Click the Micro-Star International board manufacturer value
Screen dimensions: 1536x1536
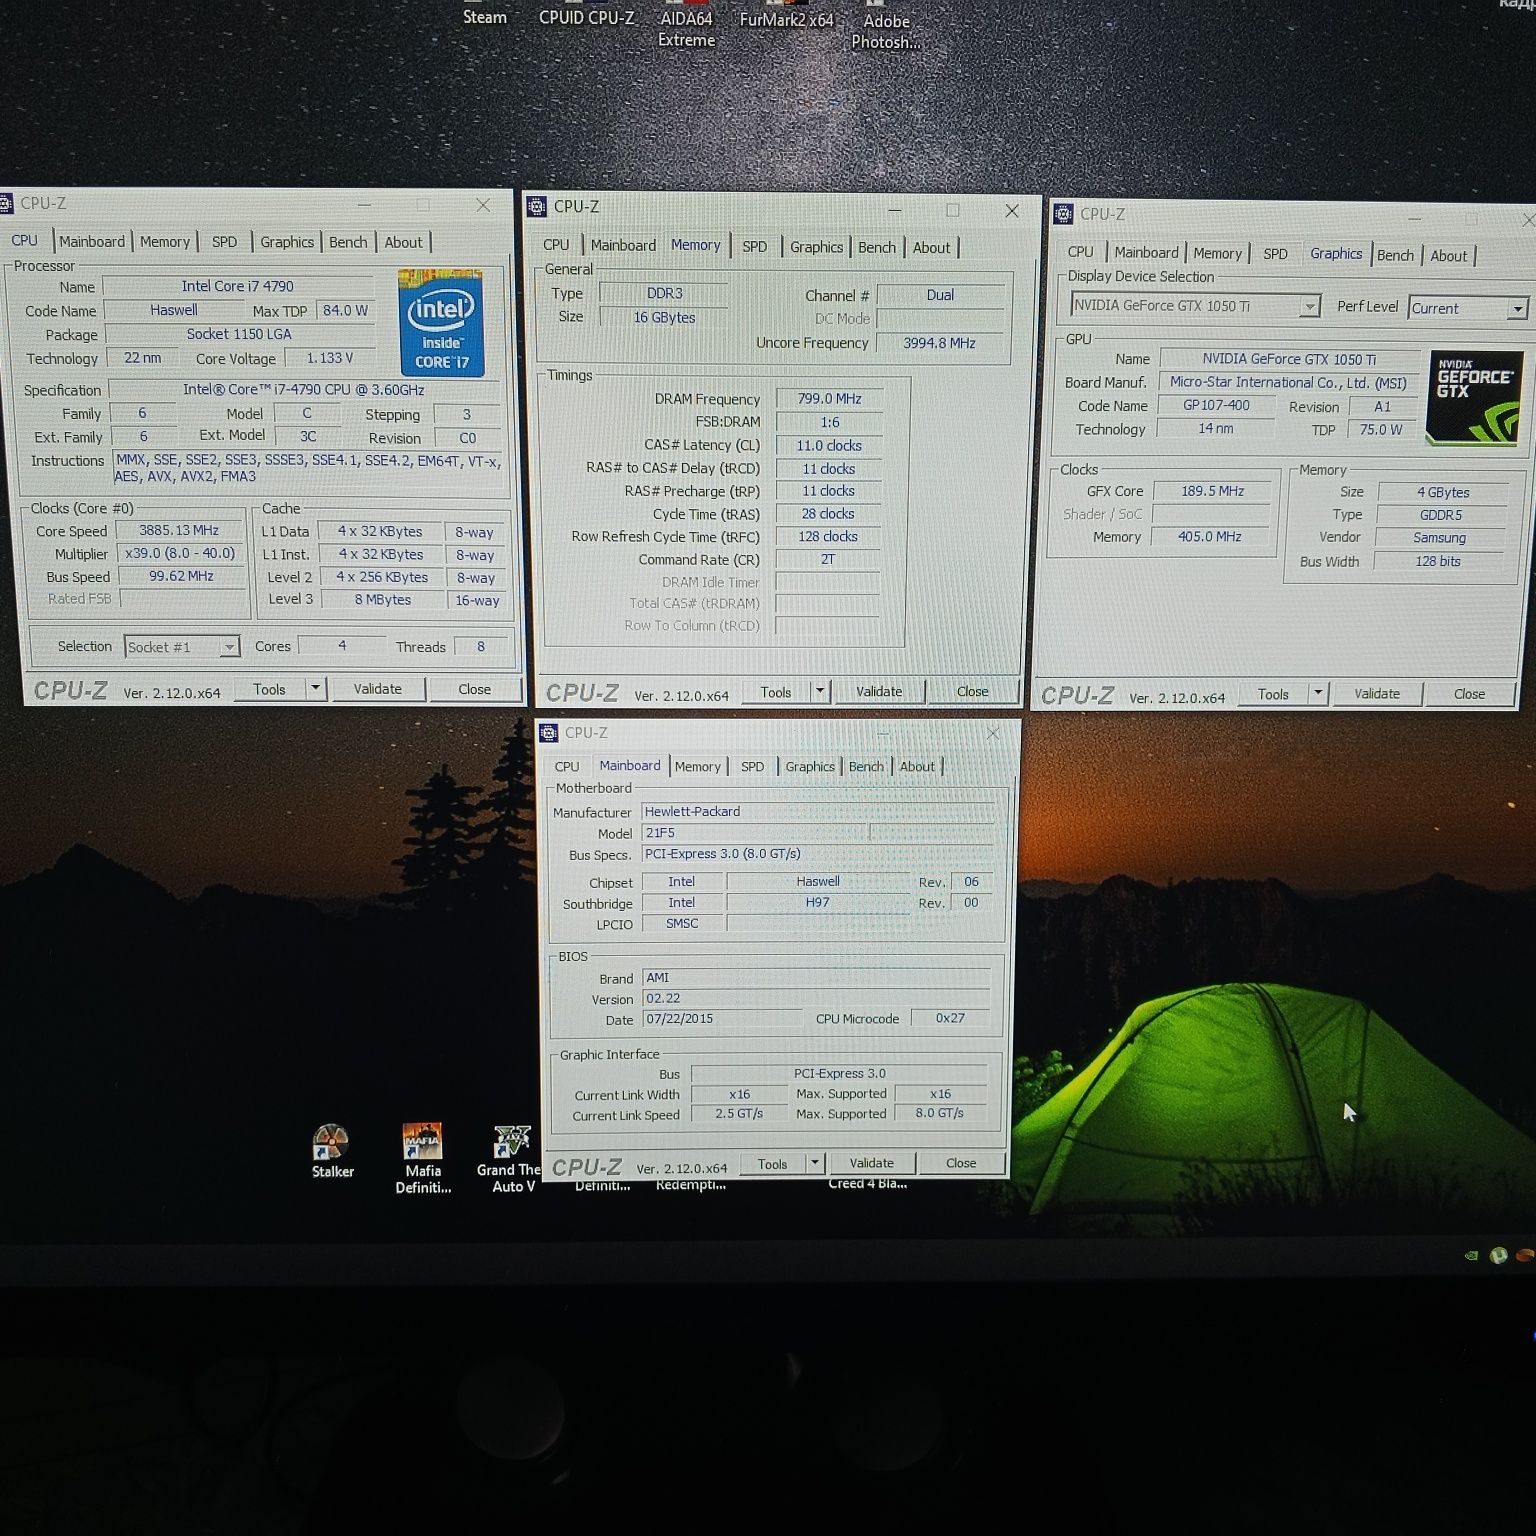(1288, 382)
